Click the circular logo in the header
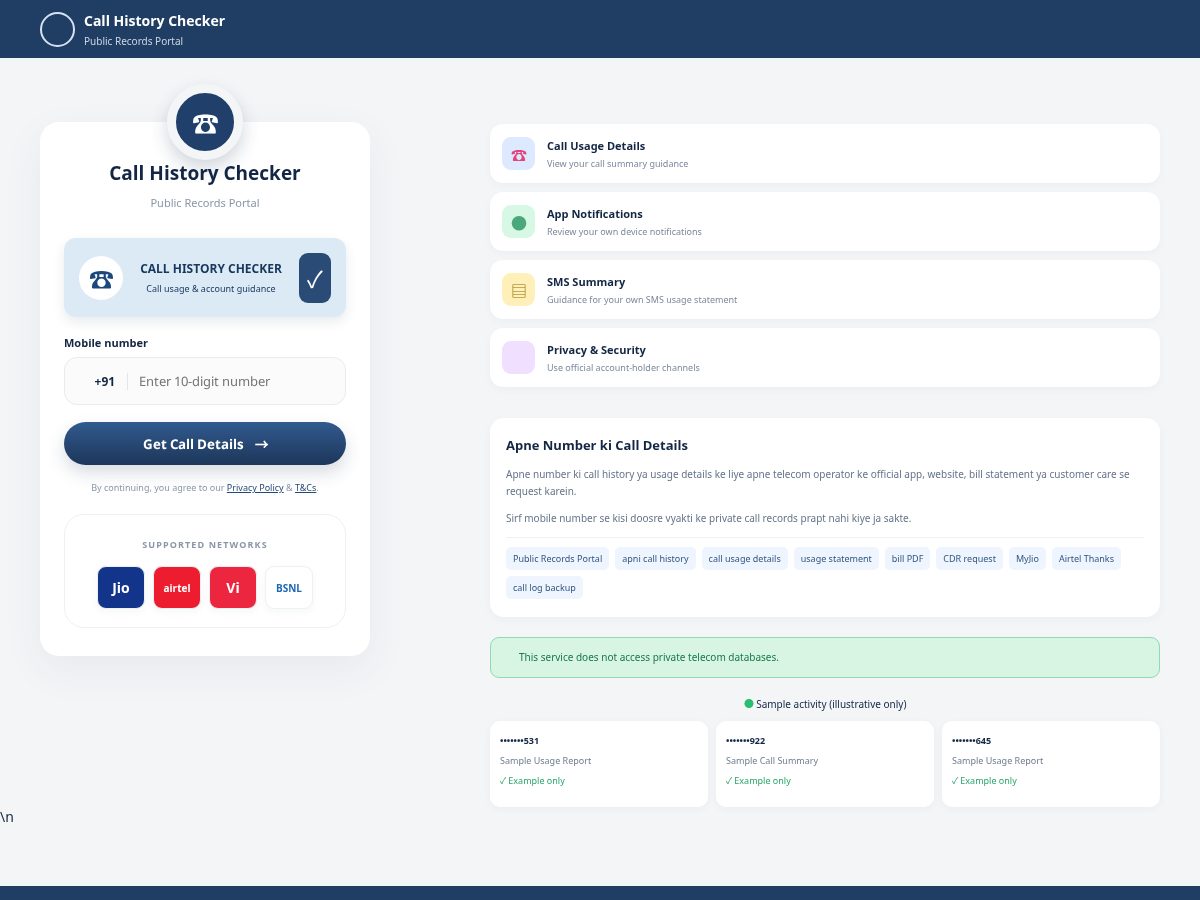 pyautogui.click(x=57, y=29)
